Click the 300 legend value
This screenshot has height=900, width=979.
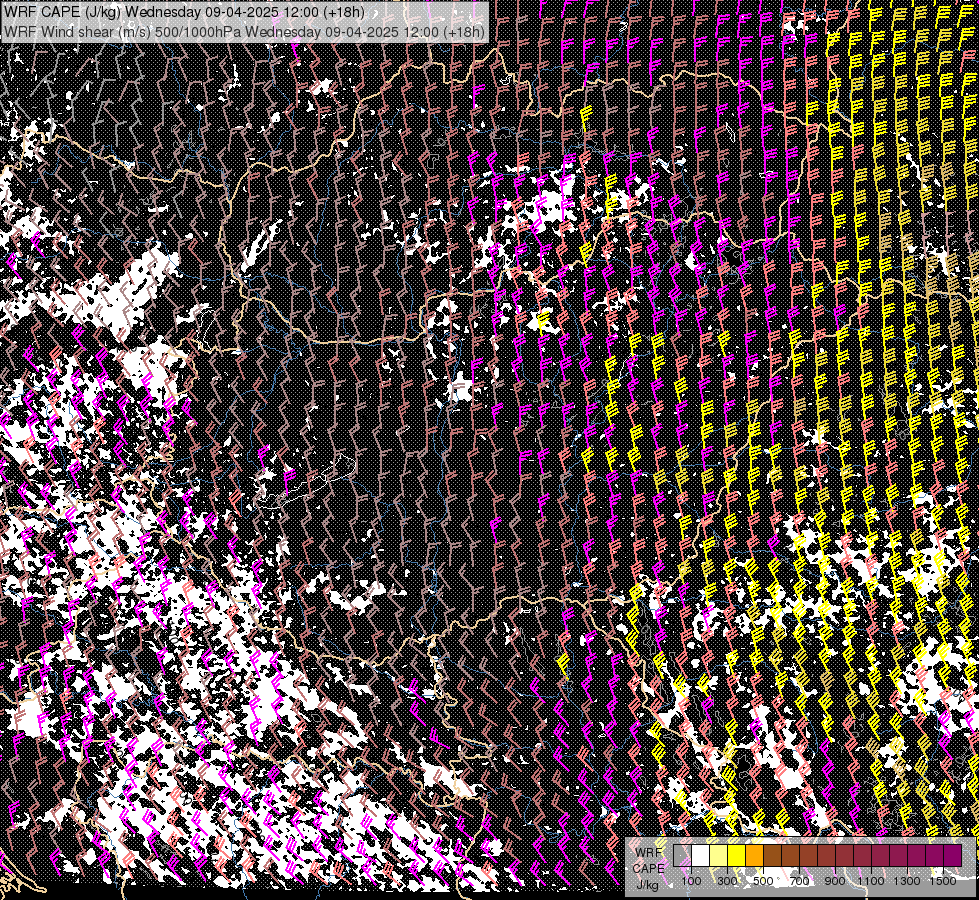tap(727, 881)
